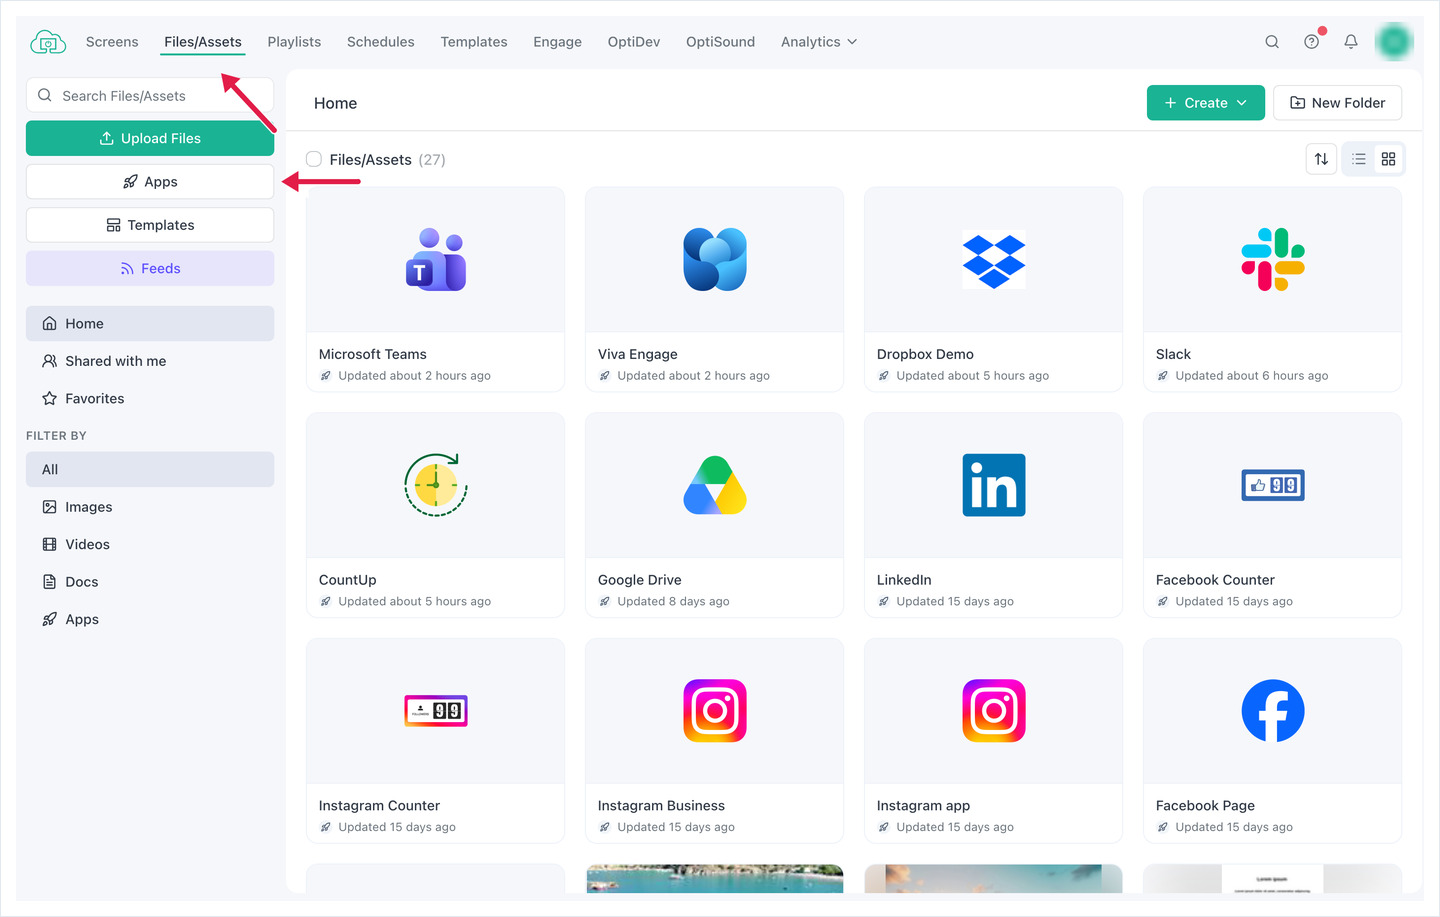Viewport: 1440px width, 917px height.
Task: Open the search magnifier in top bar
Action: click(1272, 42)
